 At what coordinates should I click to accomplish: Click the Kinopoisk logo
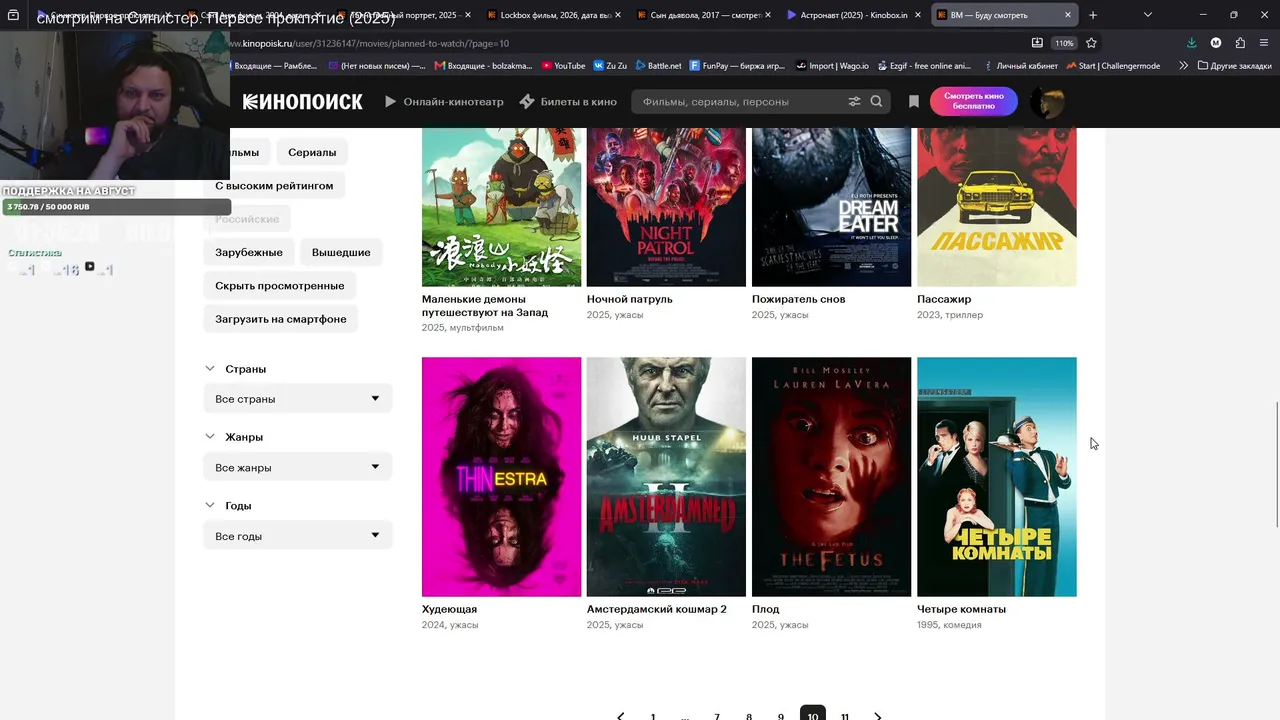(303, 102)
